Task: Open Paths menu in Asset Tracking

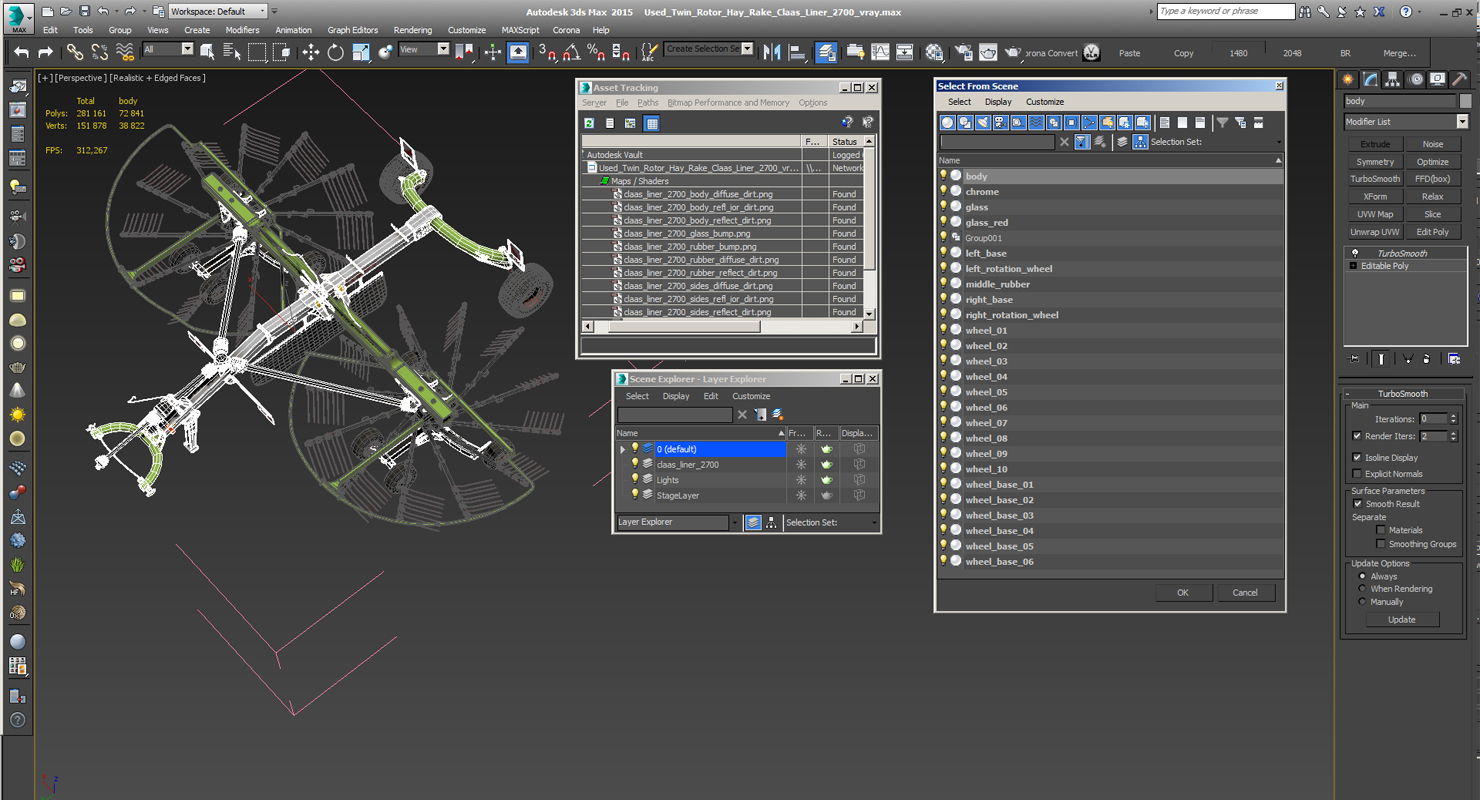Action: click(x=648, y=102)
